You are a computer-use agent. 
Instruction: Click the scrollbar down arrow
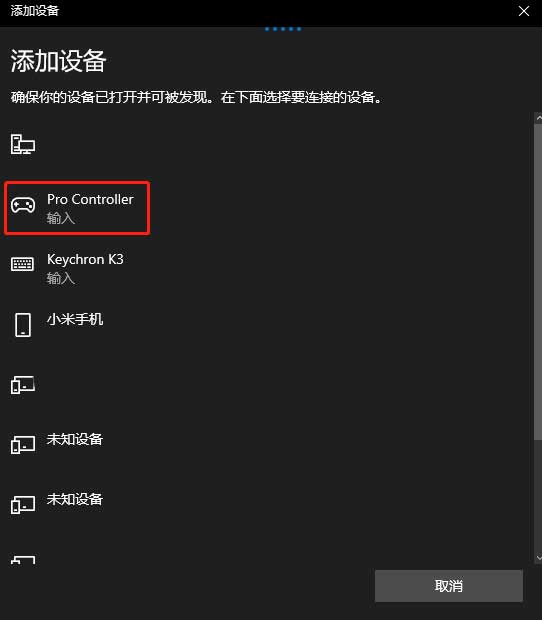(x=538, y=558)
